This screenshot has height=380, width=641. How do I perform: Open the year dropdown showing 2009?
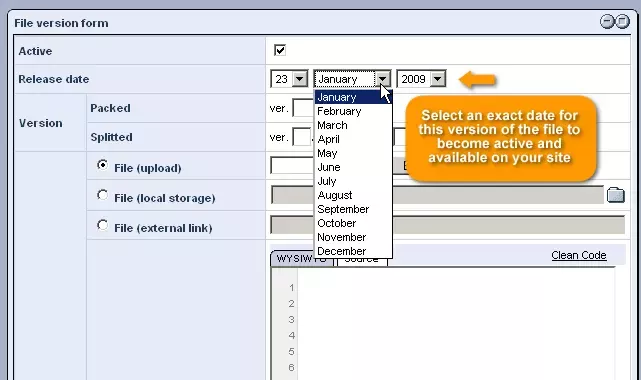click(x=421, y=79)
